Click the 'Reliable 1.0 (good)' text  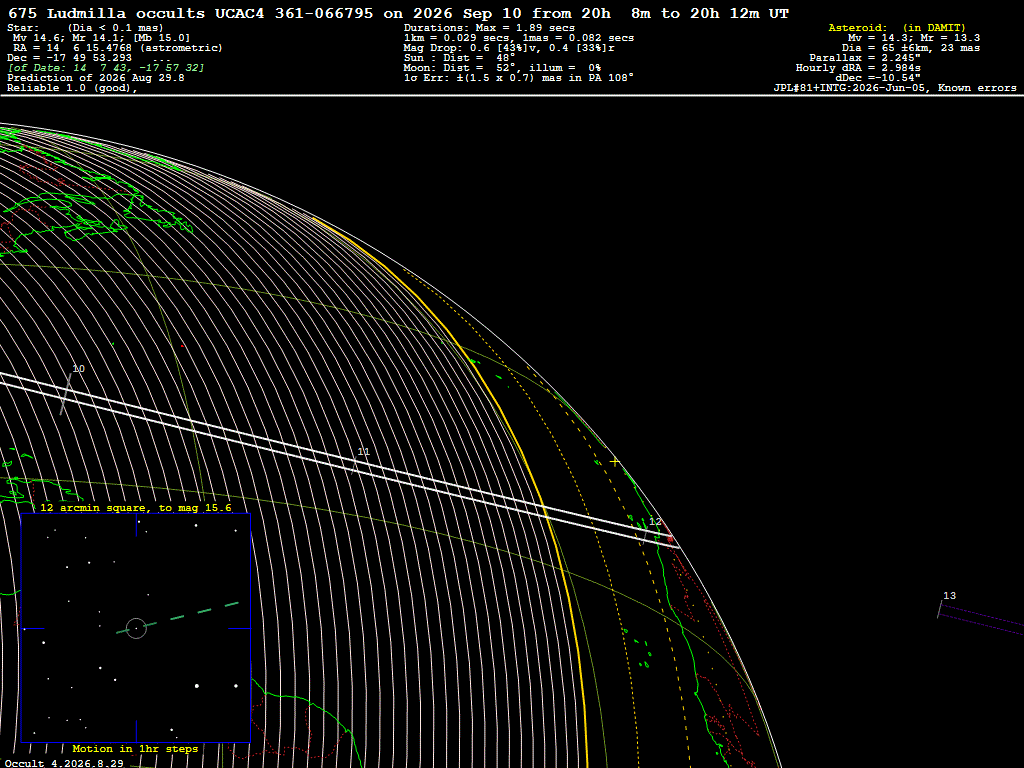[72, 88]
